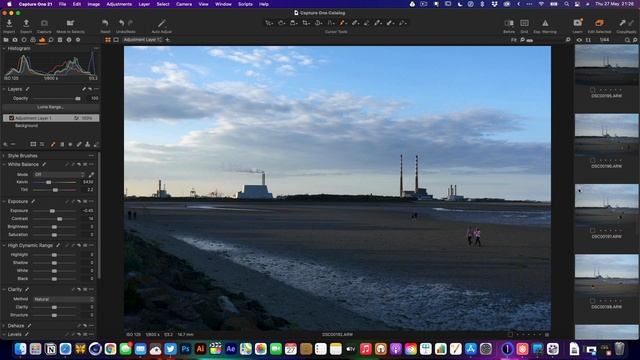Click the Luma Range button
This screenshot has width=640, height=360.
click(x=51, y=107)
